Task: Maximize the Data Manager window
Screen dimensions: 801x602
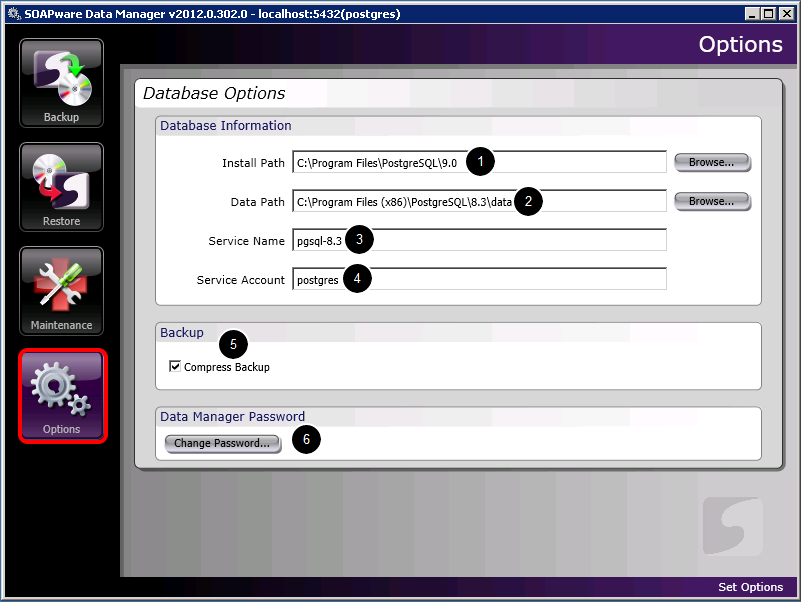Action: tap(768, 14)
